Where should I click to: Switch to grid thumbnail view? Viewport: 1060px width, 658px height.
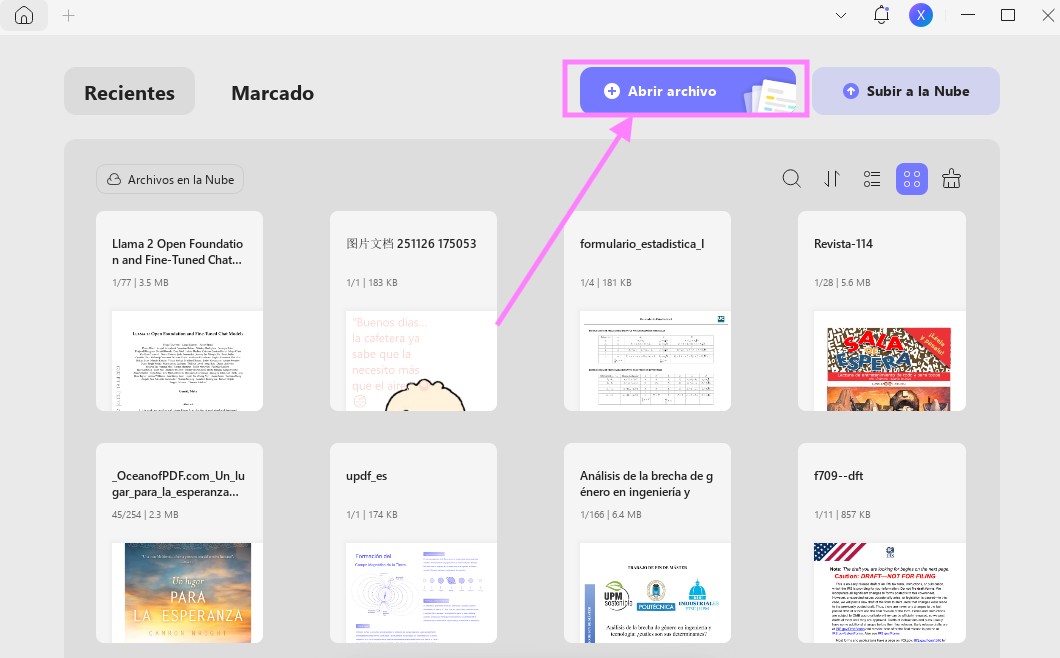912,179
